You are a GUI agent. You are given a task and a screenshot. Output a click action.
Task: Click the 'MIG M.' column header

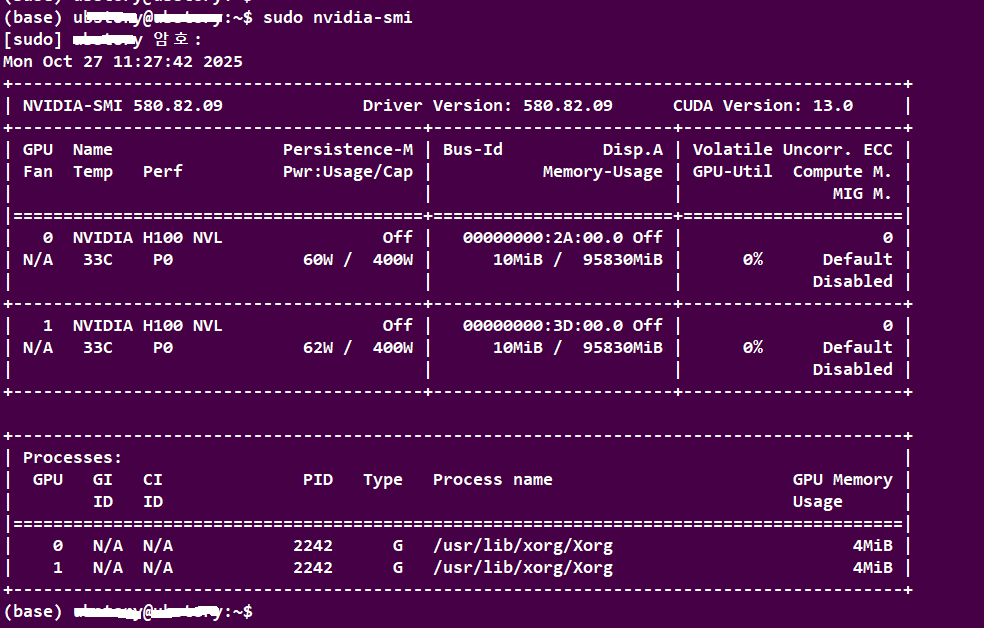(x=861, y=194)
